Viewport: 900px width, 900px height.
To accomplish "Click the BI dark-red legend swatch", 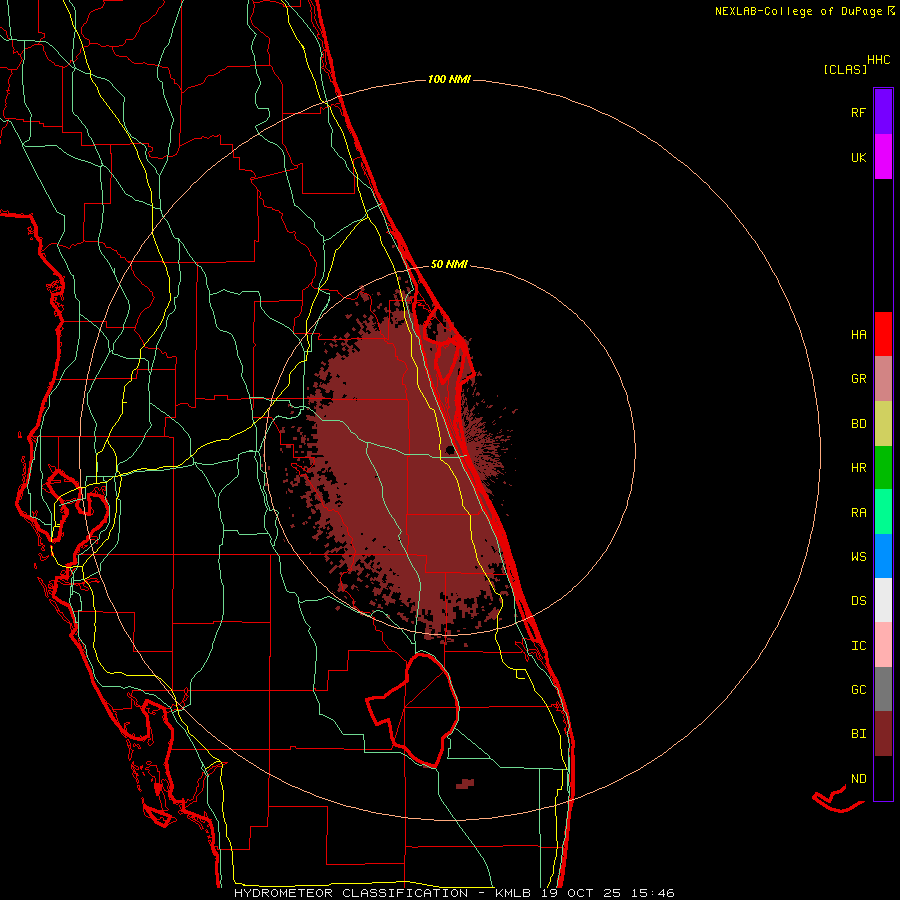I will coord(883,734).
